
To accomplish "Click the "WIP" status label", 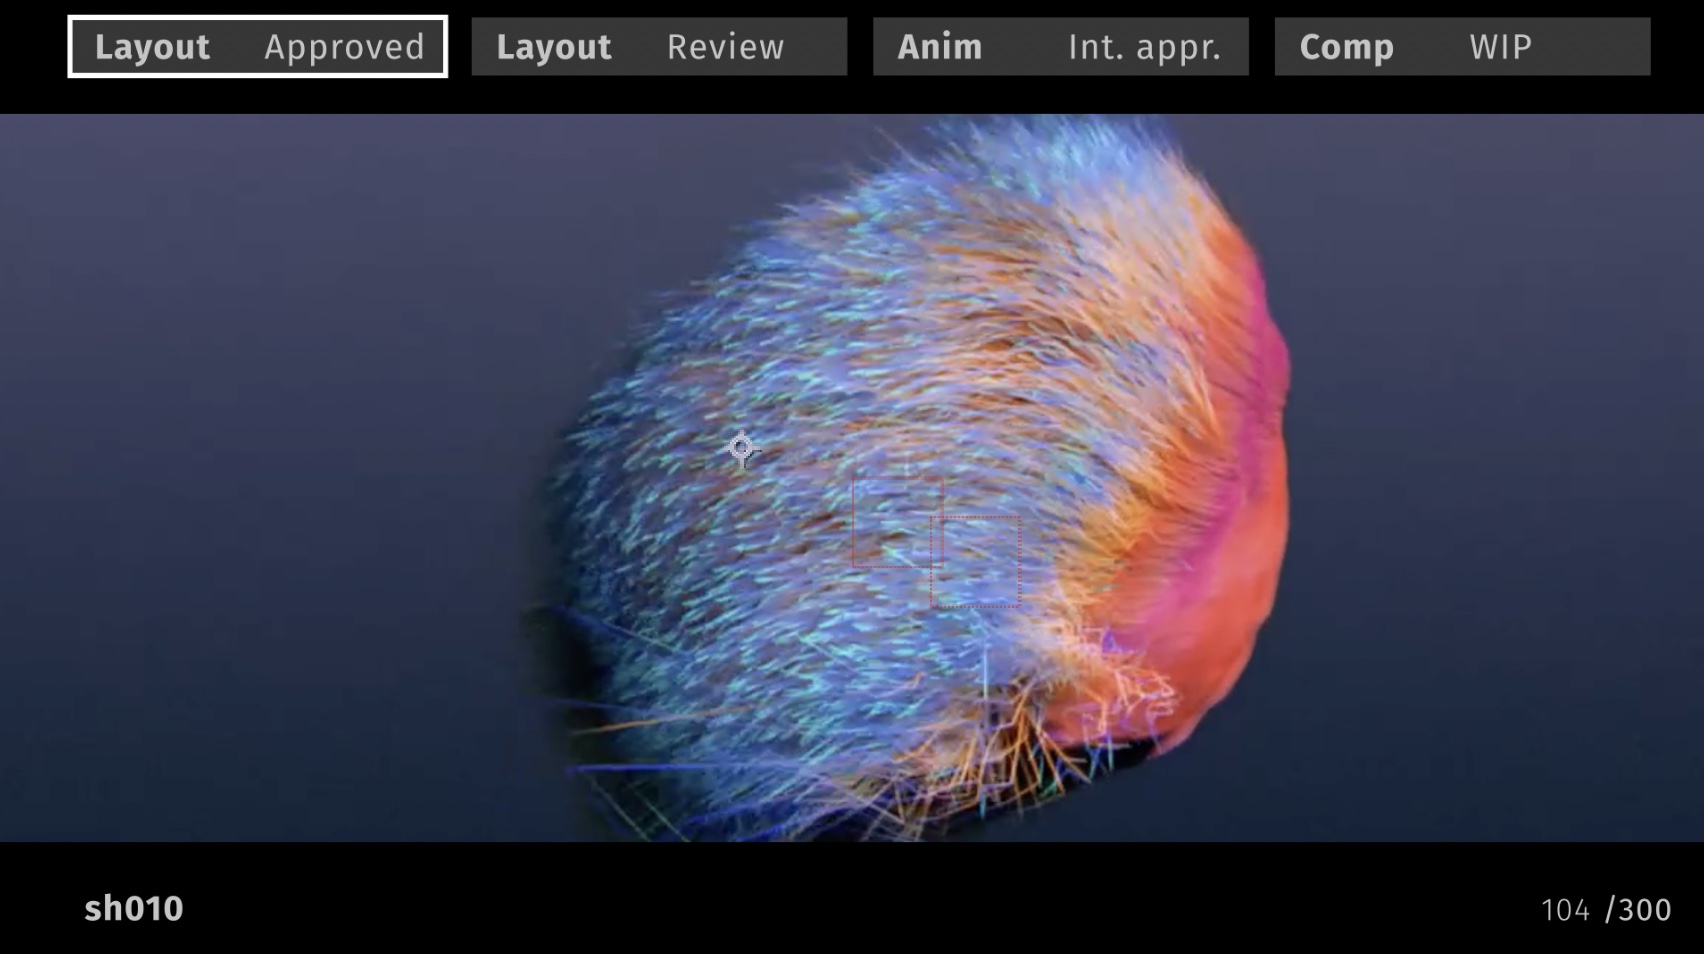I will (1500, 46).
